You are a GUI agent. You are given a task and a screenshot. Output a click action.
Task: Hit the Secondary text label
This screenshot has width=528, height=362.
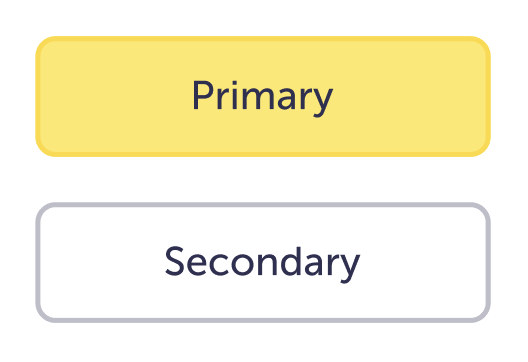pyautogui.click(x=263, y=264)
